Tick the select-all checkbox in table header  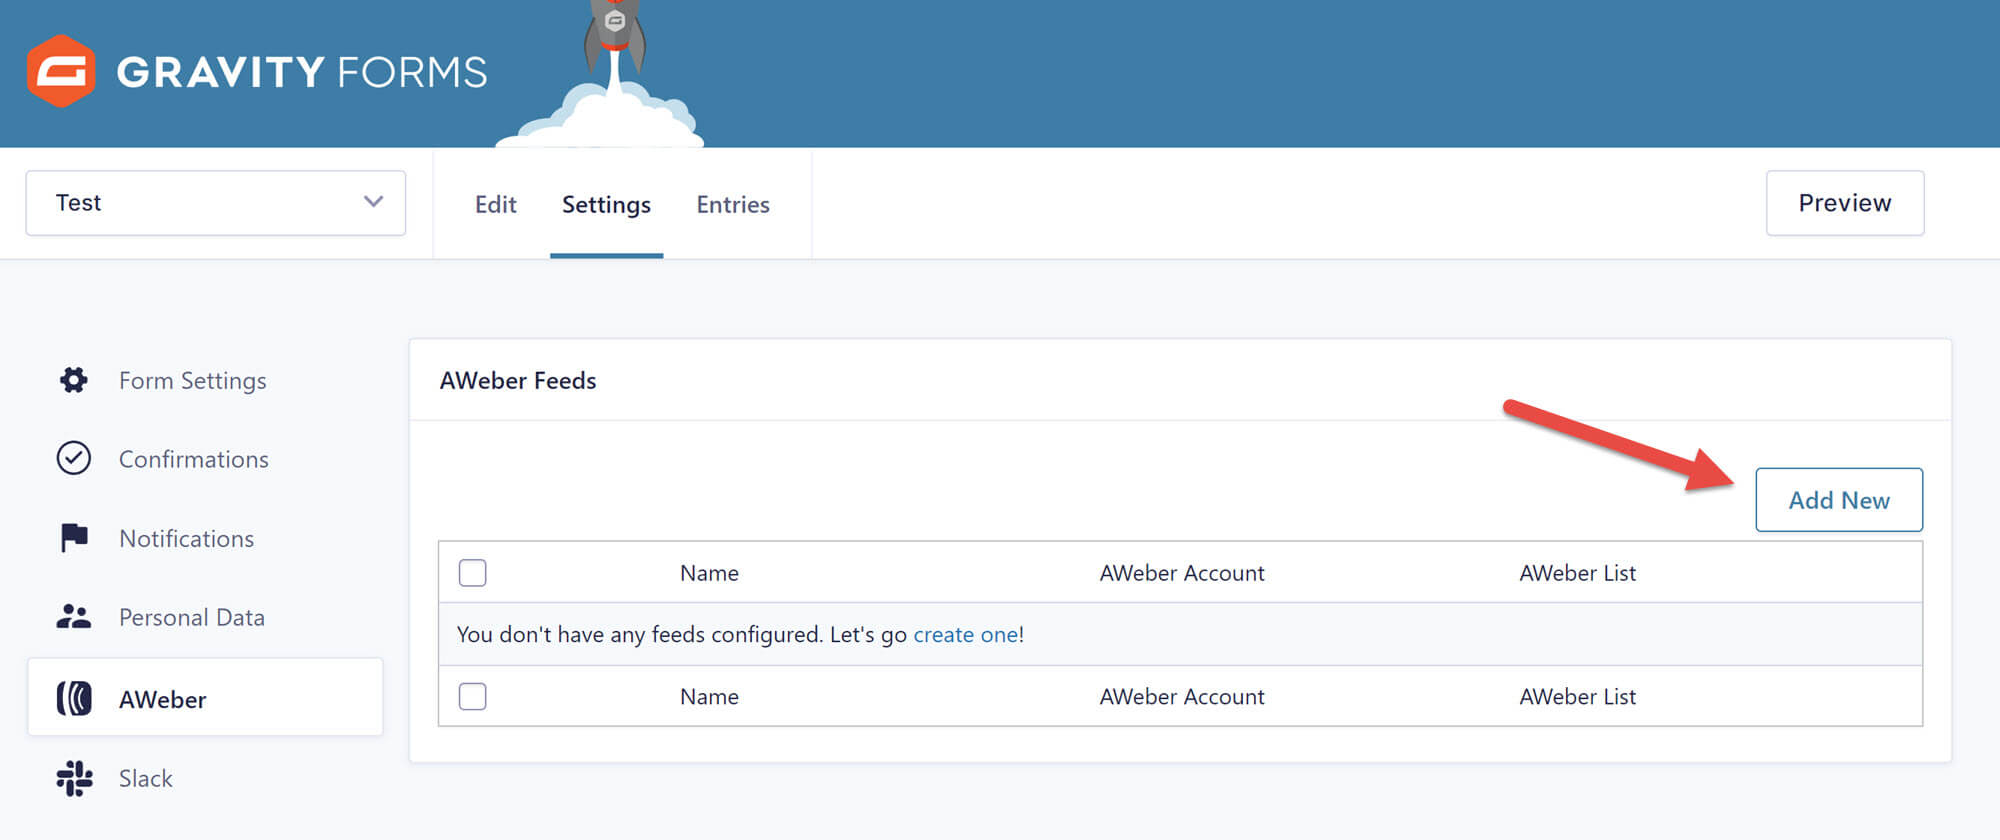[x=472, y=573]
